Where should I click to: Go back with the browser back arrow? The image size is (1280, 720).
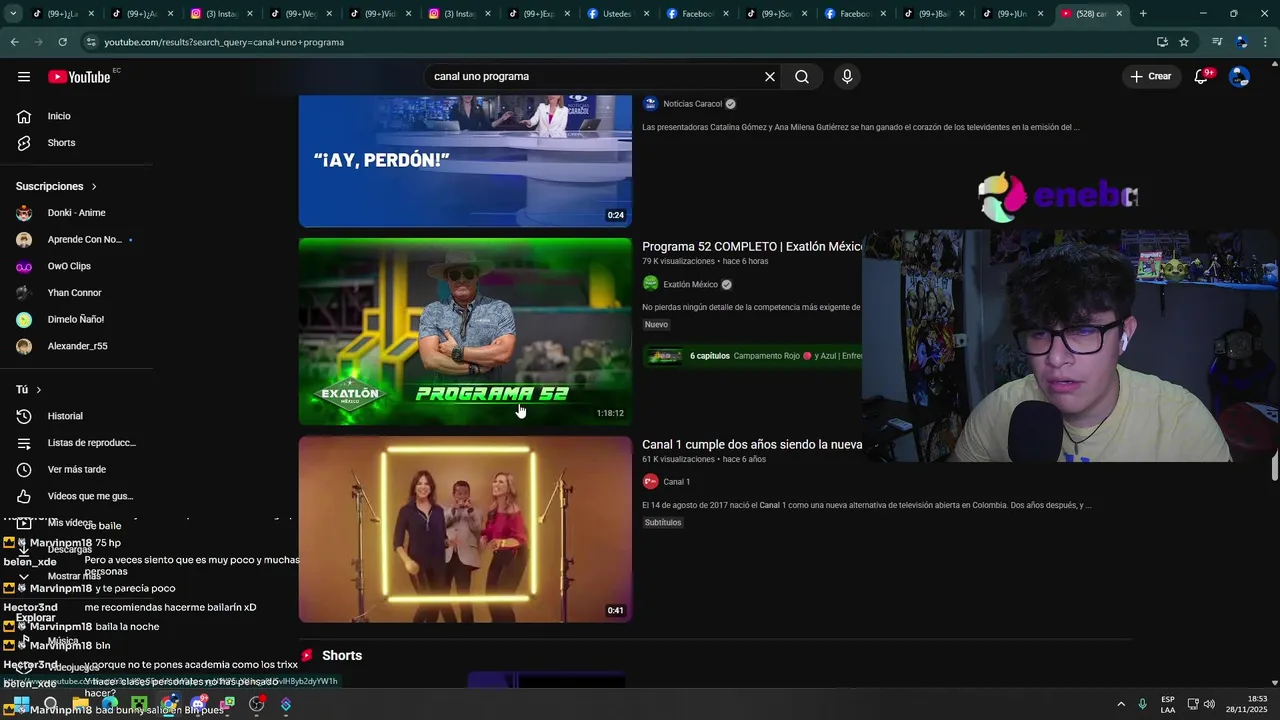[x=14, y=42]
